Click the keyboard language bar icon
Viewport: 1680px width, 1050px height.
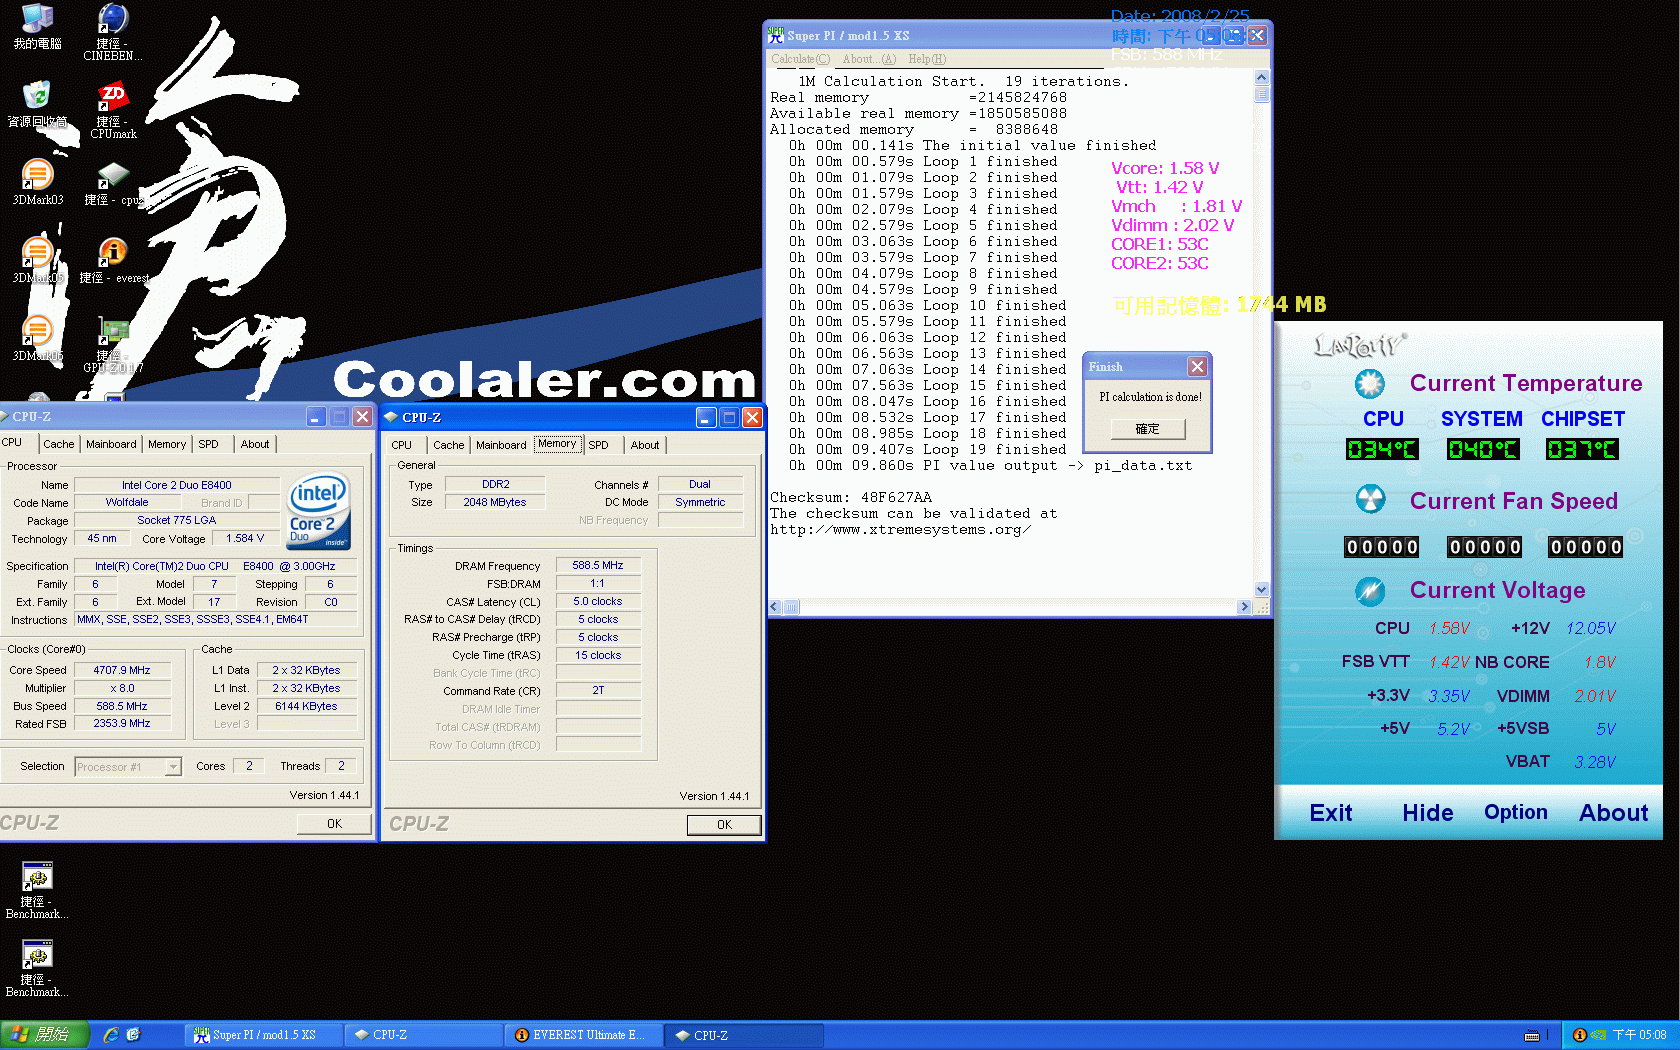(1531, 1035)
